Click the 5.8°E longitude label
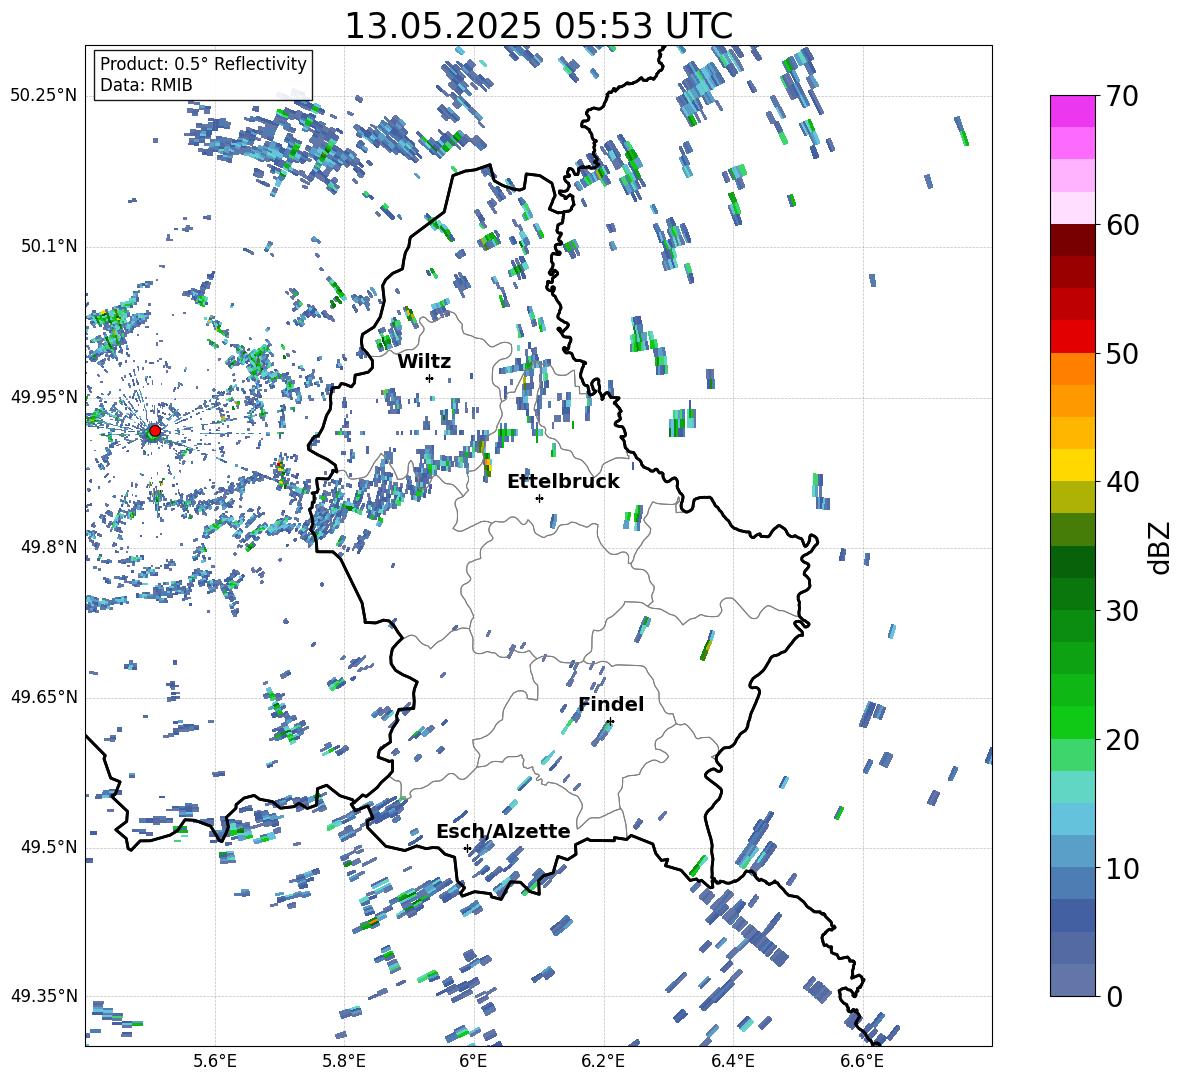This screenshot has width=1184, height=1081. tap(344, 1061)
